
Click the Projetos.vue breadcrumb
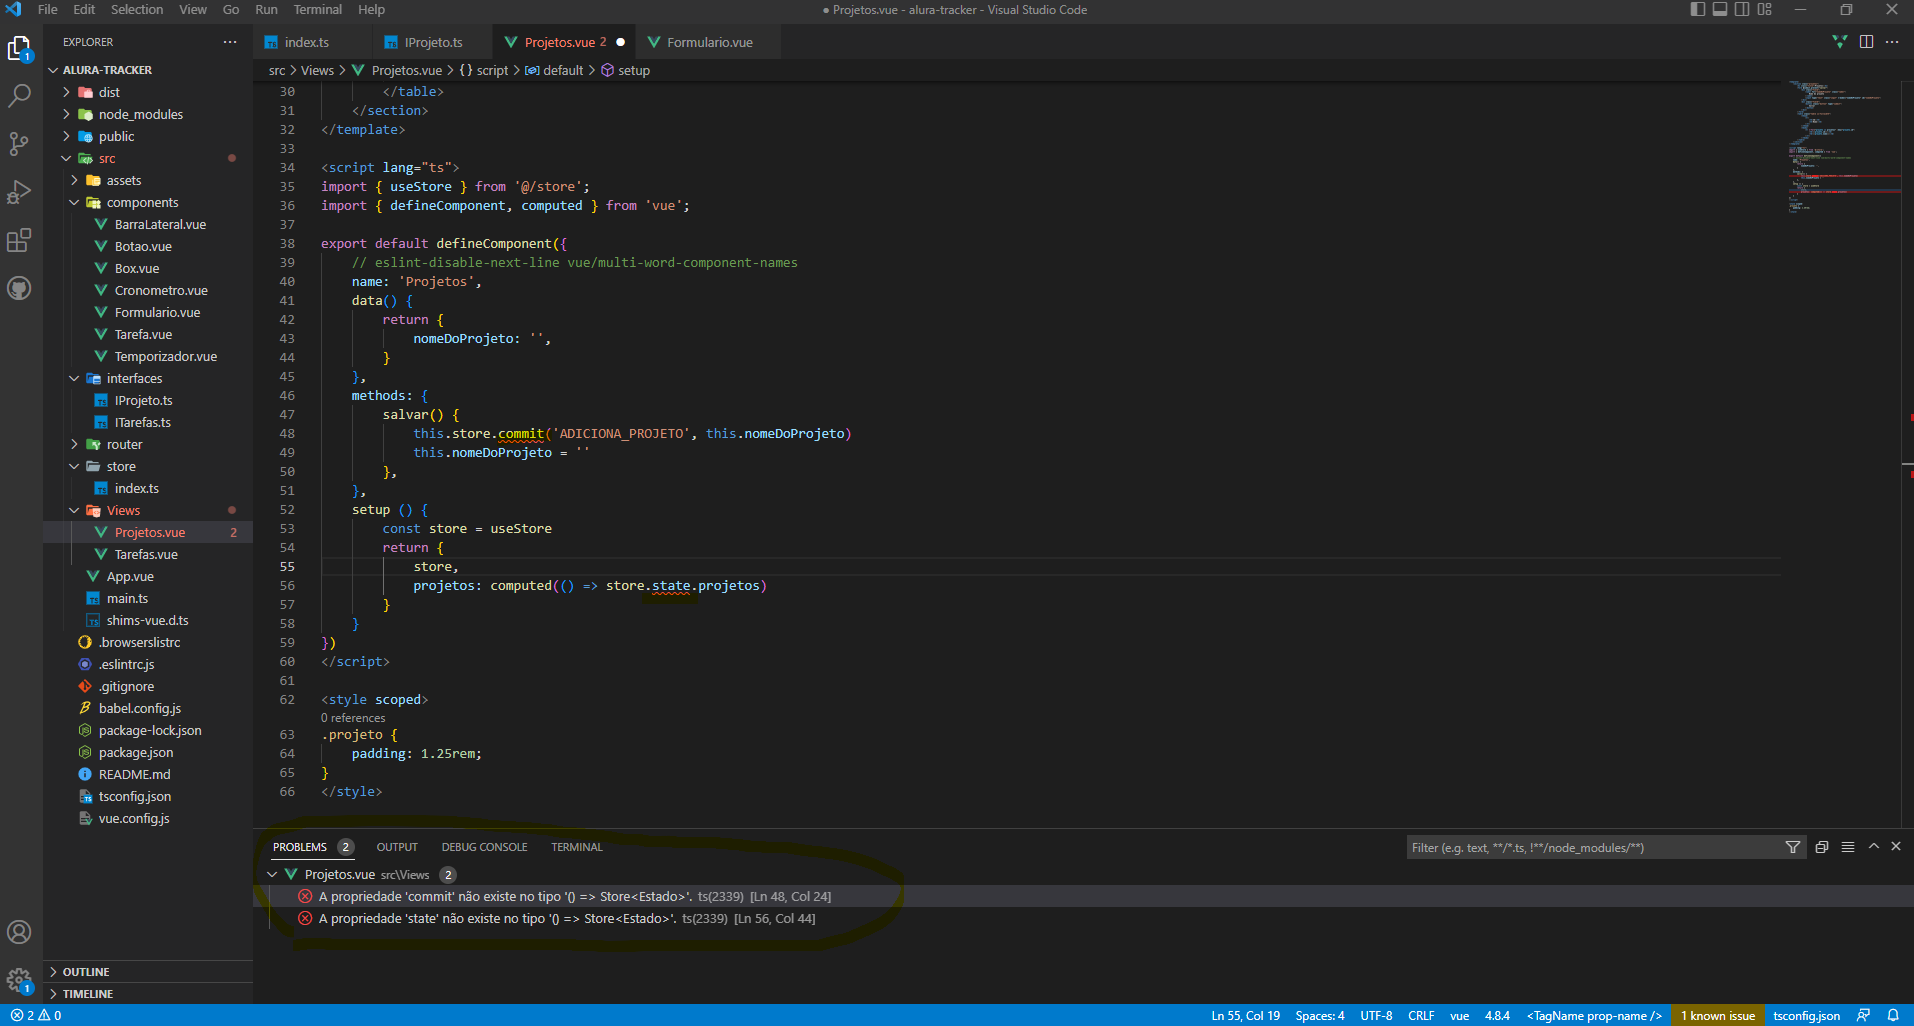click(397, 70)
